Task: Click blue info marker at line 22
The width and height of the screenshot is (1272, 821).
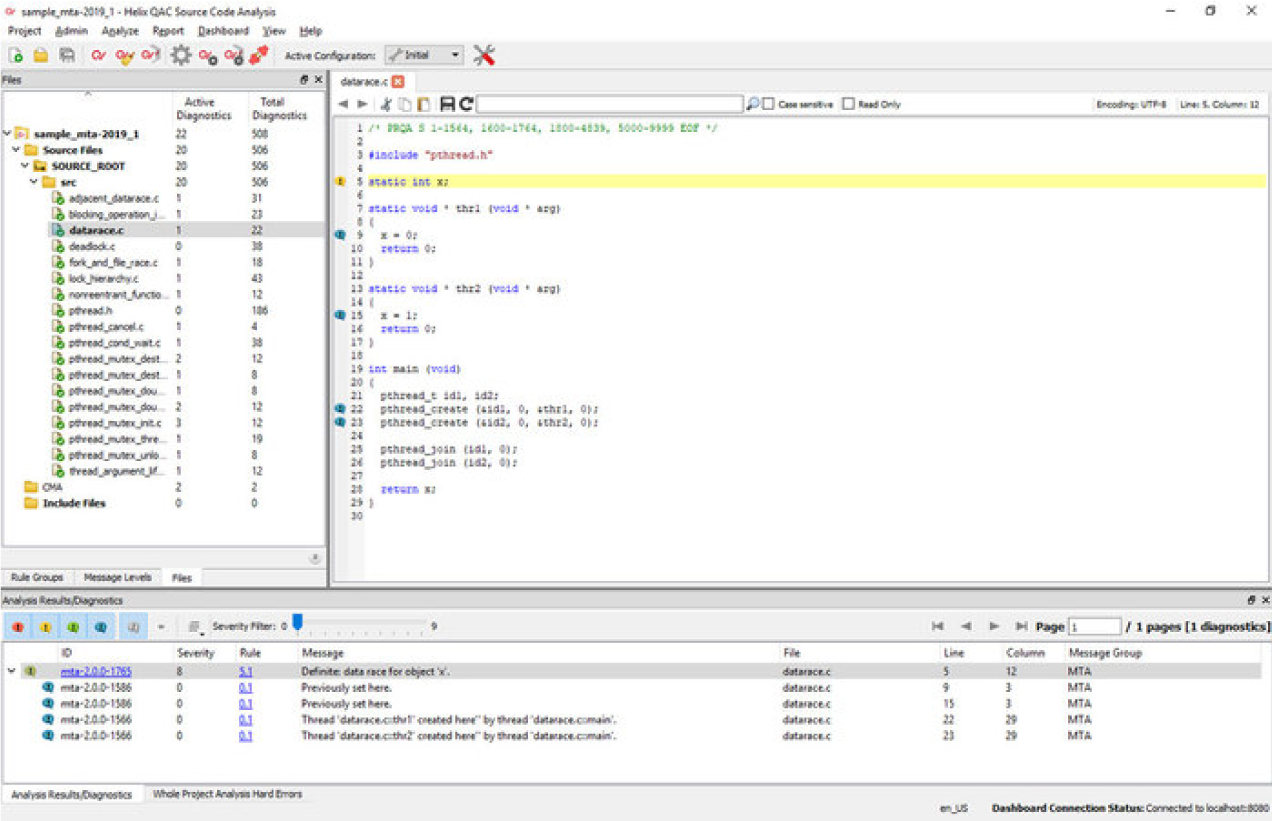Action: tap(340, 409)
